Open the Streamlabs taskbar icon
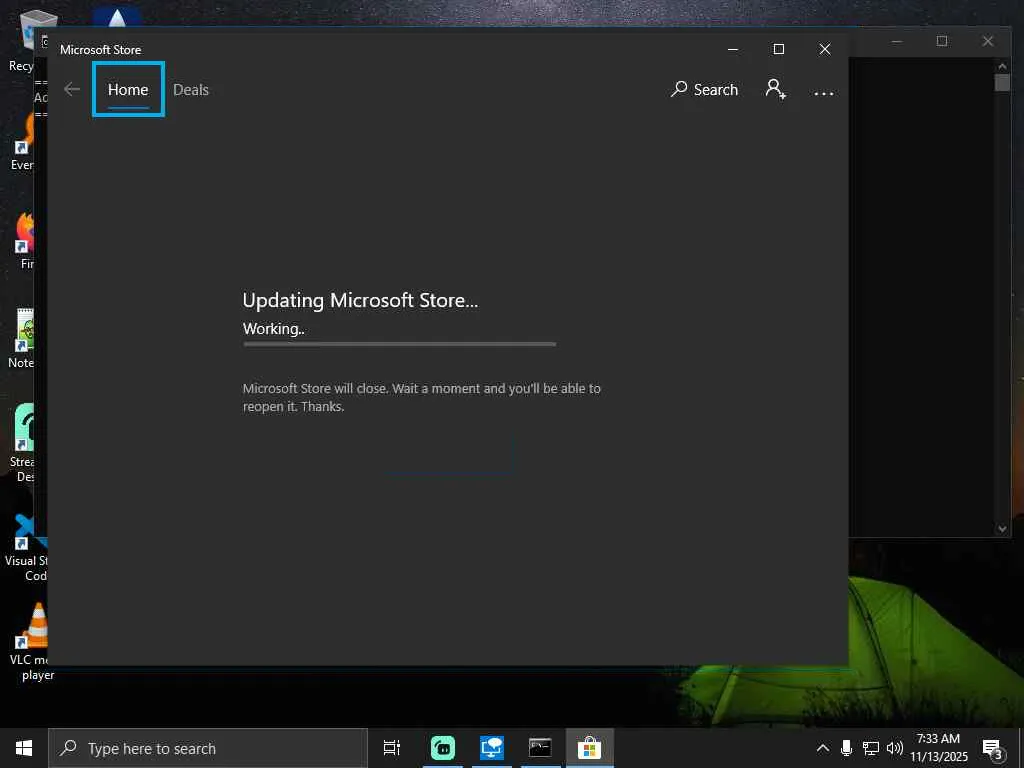The height and width of the screenshot is (768, 1024). [443, 748]
